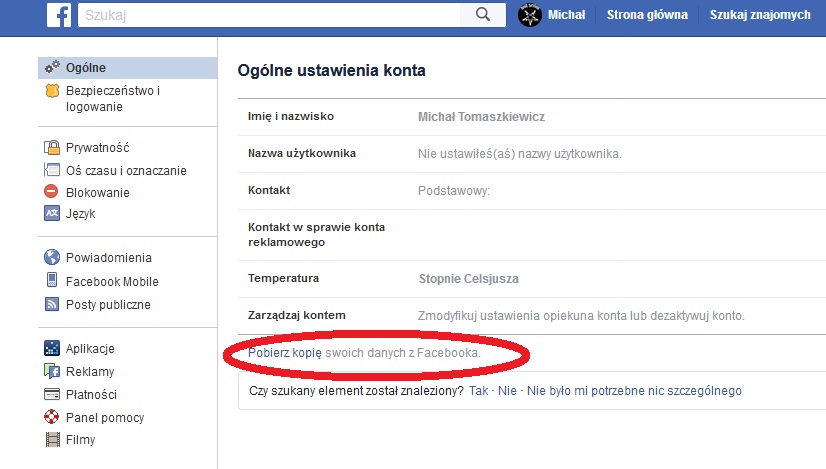This screenshot has width=826, height=469.
Task: Click the Facebook logo icon
Action: (x=59, y=15)
